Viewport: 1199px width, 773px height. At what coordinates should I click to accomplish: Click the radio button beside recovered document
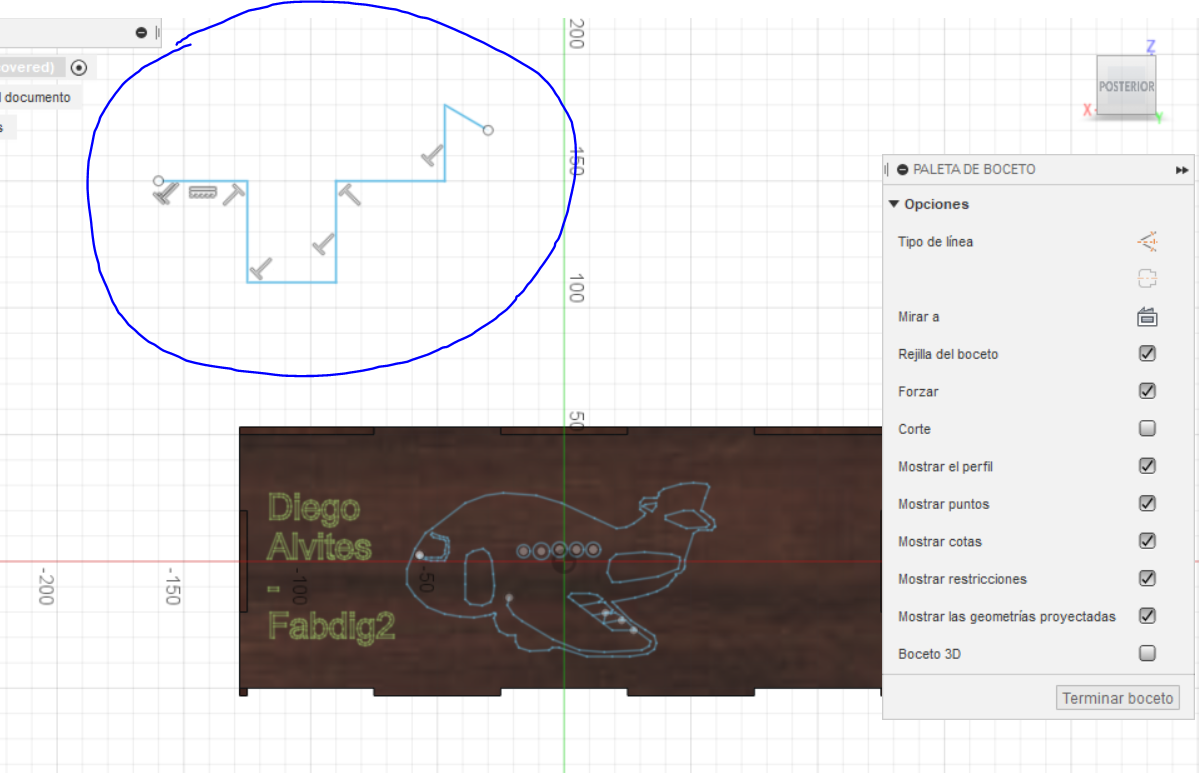(79, 67)
